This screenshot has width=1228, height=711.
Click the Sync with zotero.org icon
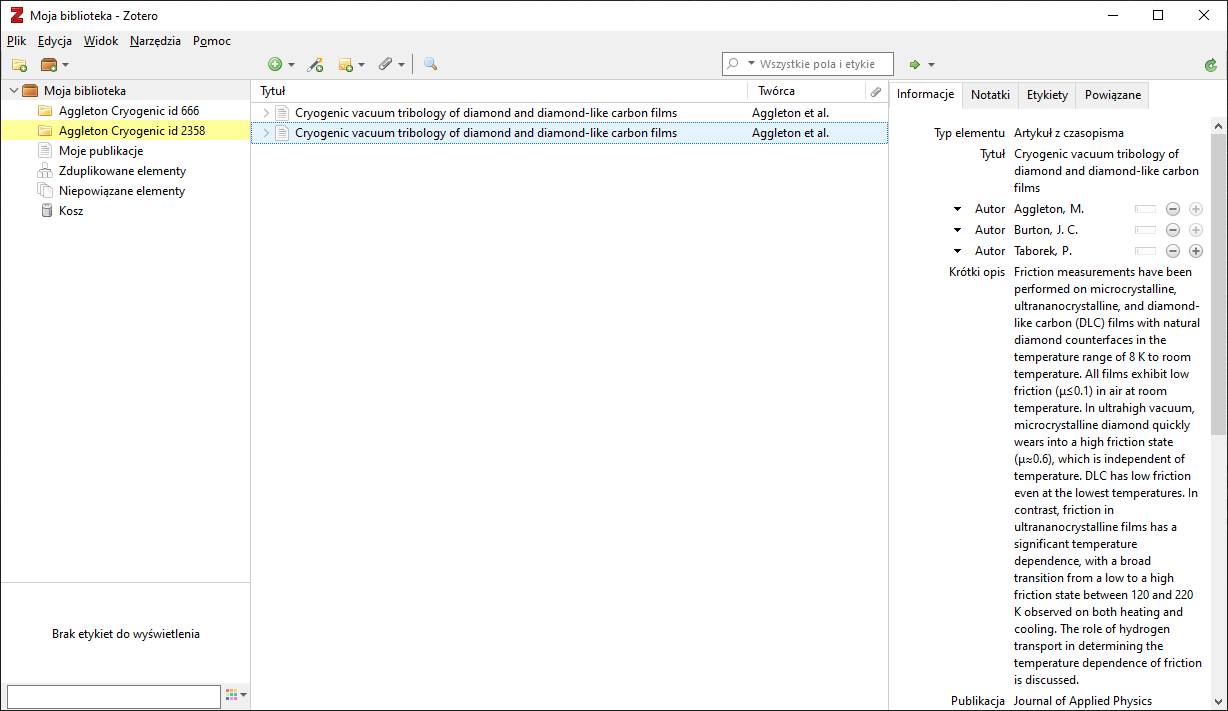point(1211,65)
